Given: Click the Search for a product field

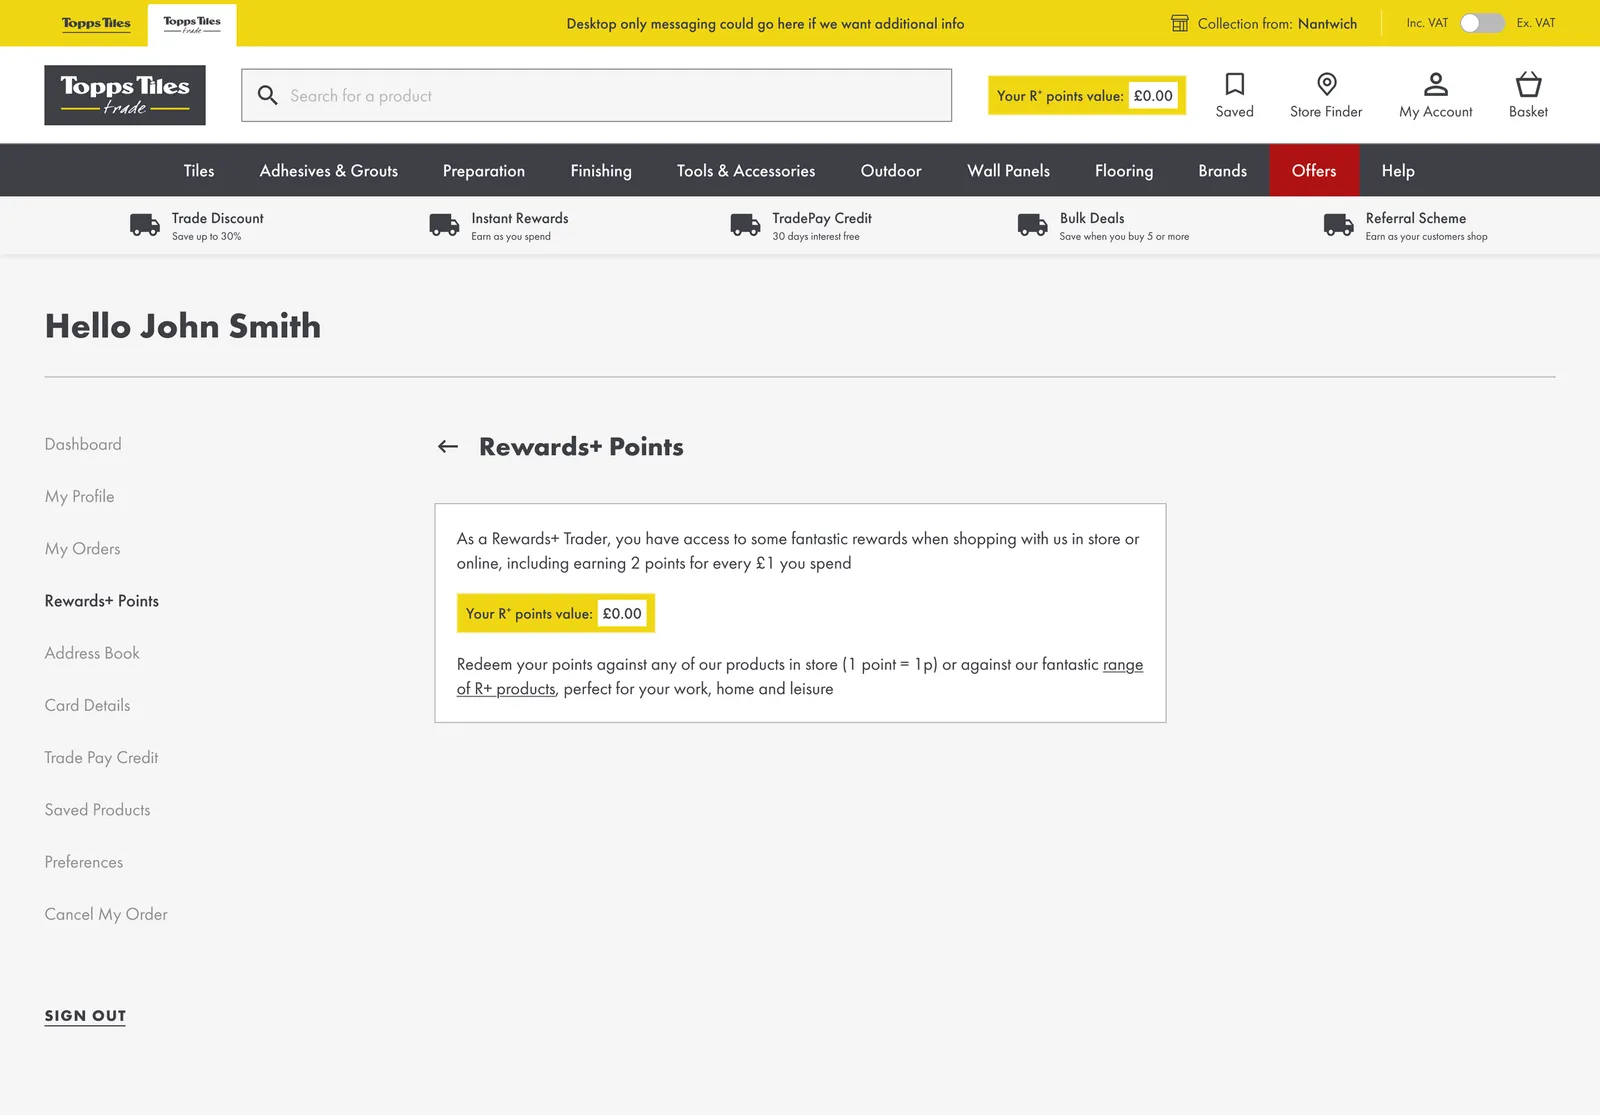Looking at the screenshot, I should point(596,95).
